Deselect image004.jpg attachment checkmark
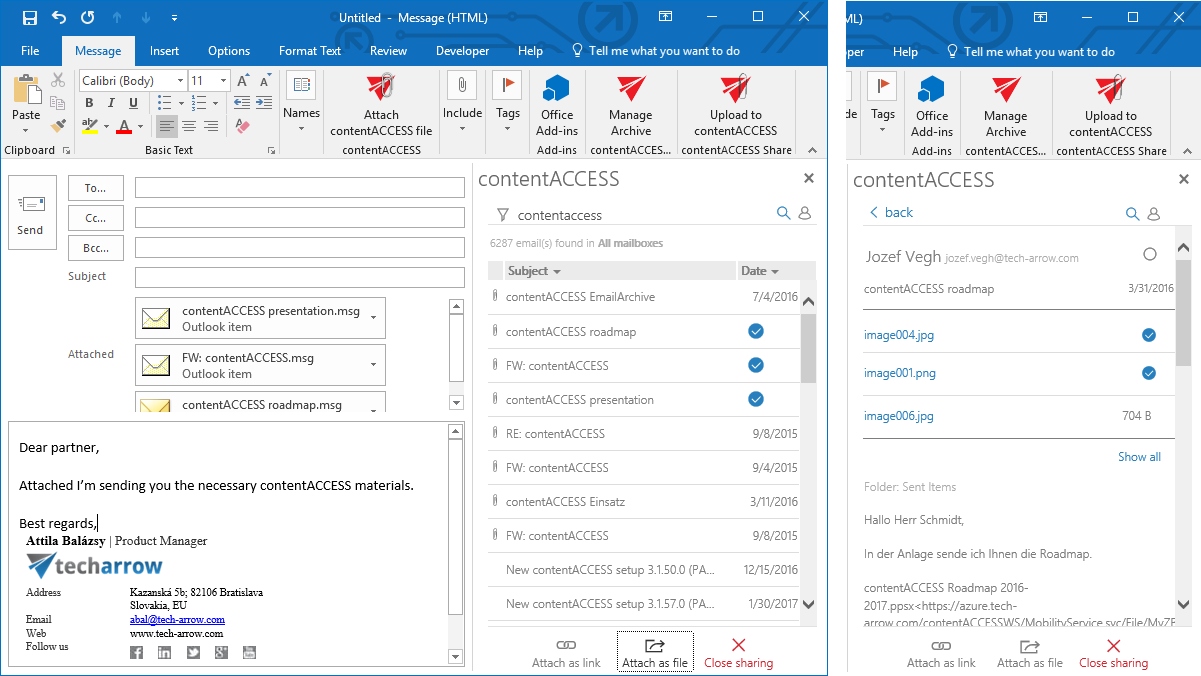Image resolution: width=1201 pixels, height=676 pixels. [x=1149, y=335]
